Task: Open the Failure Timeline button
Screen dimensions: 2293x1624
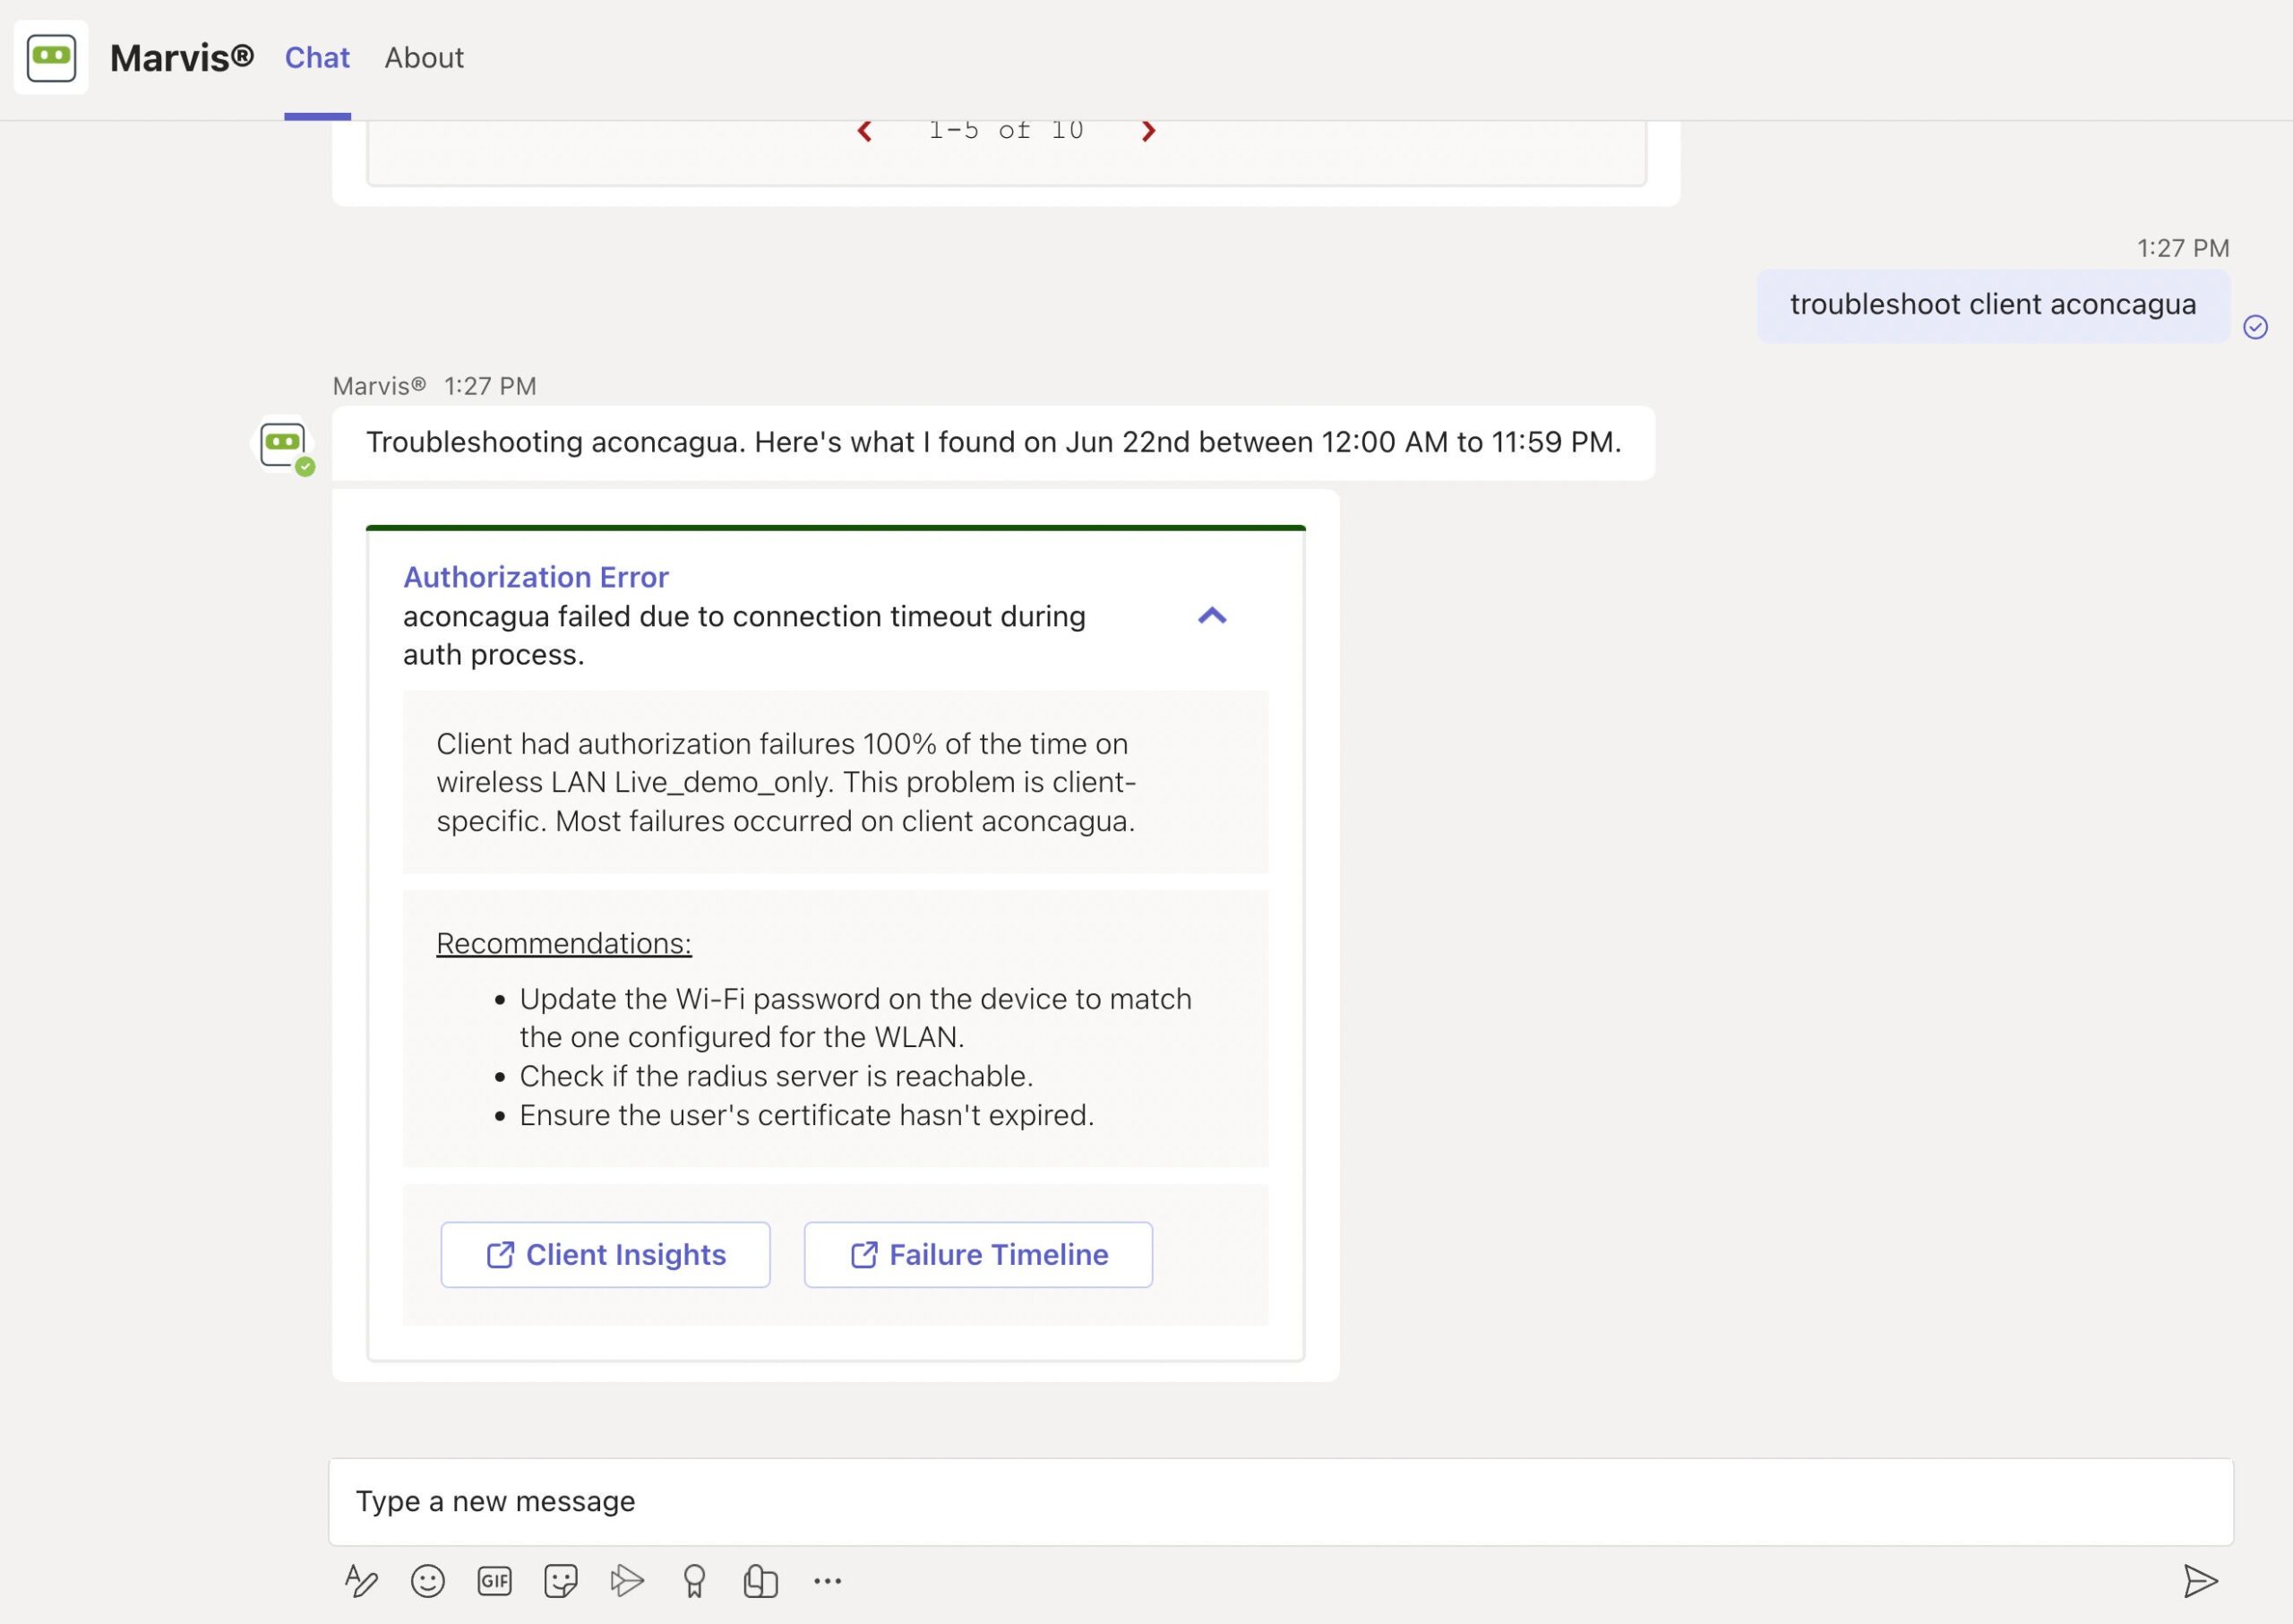Action: click(x=978, y=1254)
